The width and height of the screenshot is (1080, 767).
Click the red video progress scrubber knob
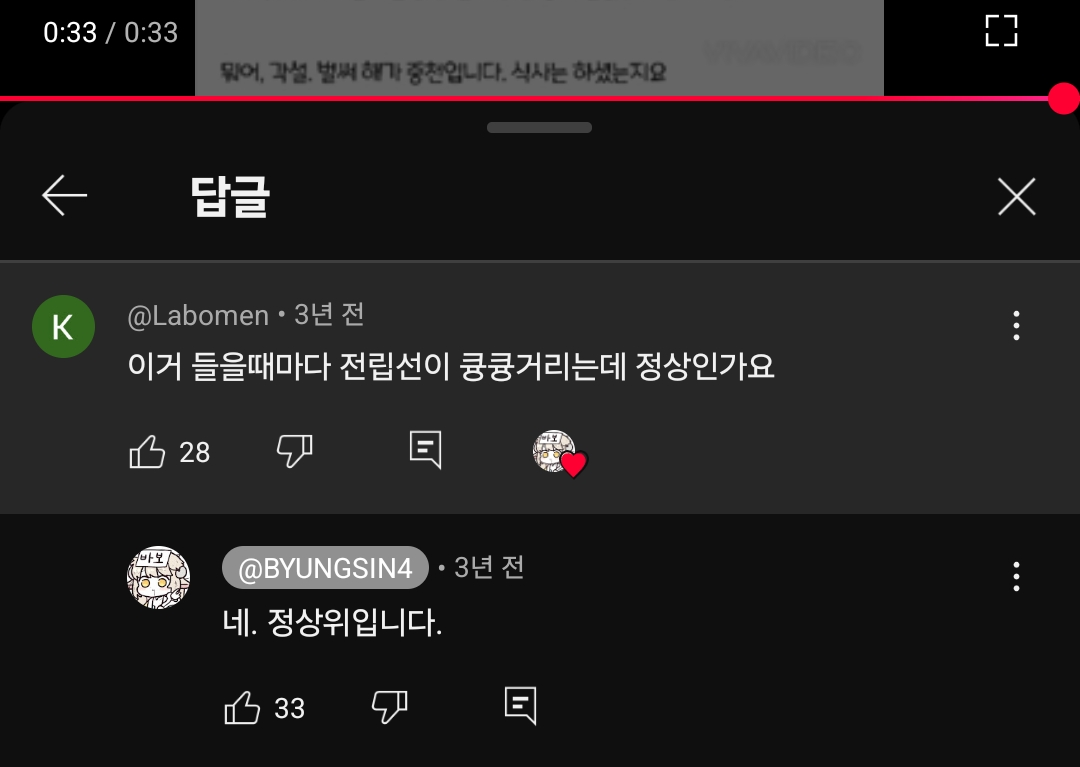point(1063,98)
